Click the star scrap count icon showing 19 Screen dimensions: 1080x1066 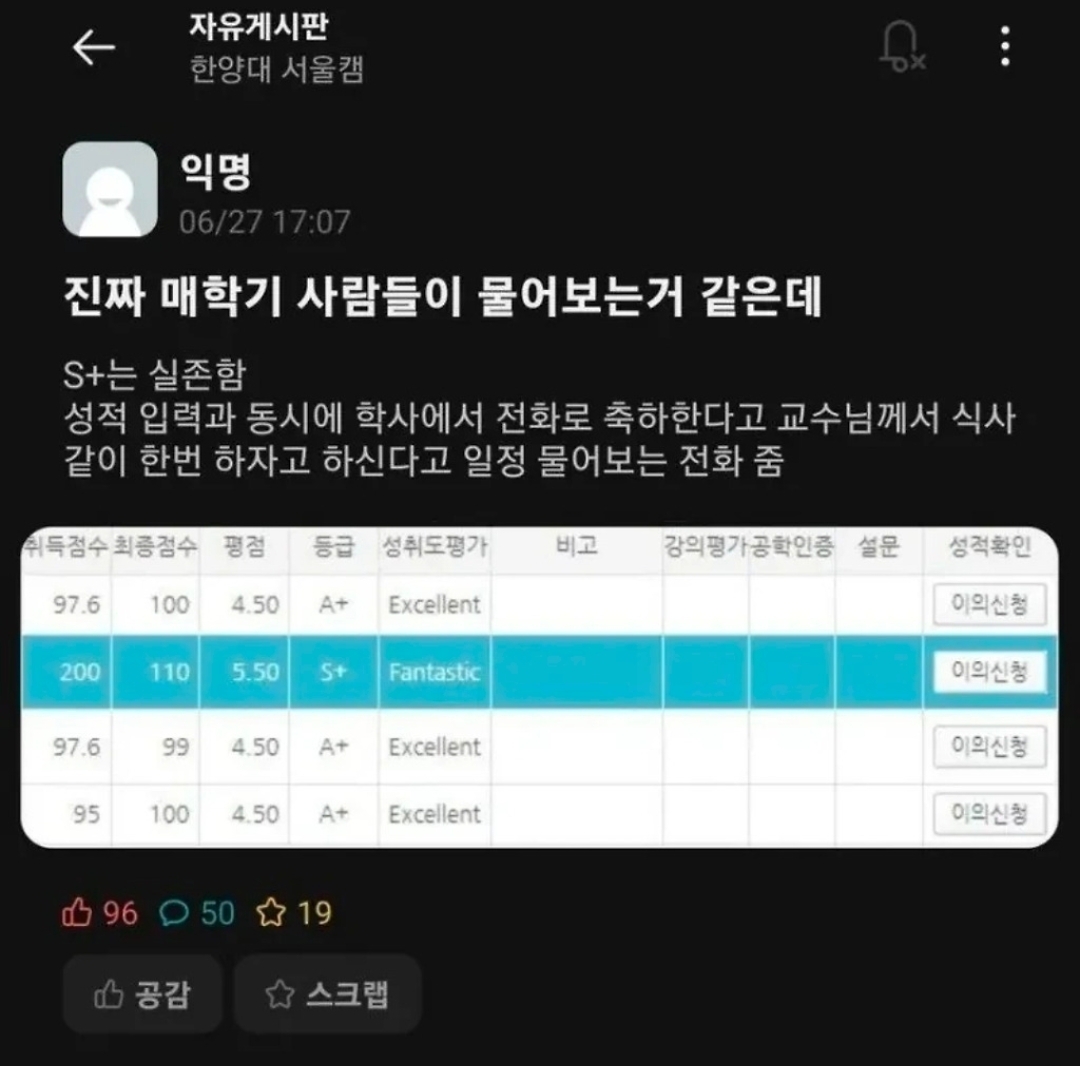pos(271,912)
